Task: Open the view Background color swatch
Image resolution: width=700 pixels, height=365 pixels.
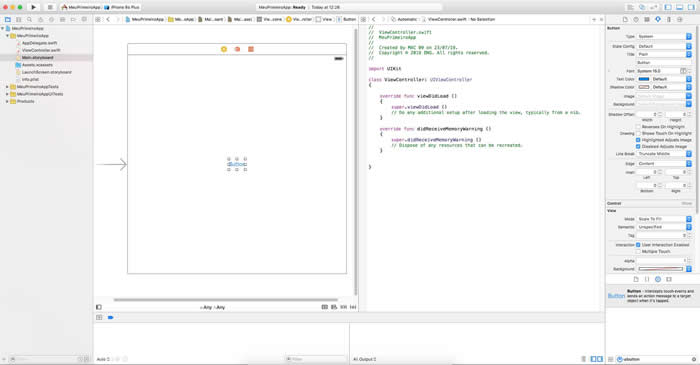Action: click(x=661, y=269)
